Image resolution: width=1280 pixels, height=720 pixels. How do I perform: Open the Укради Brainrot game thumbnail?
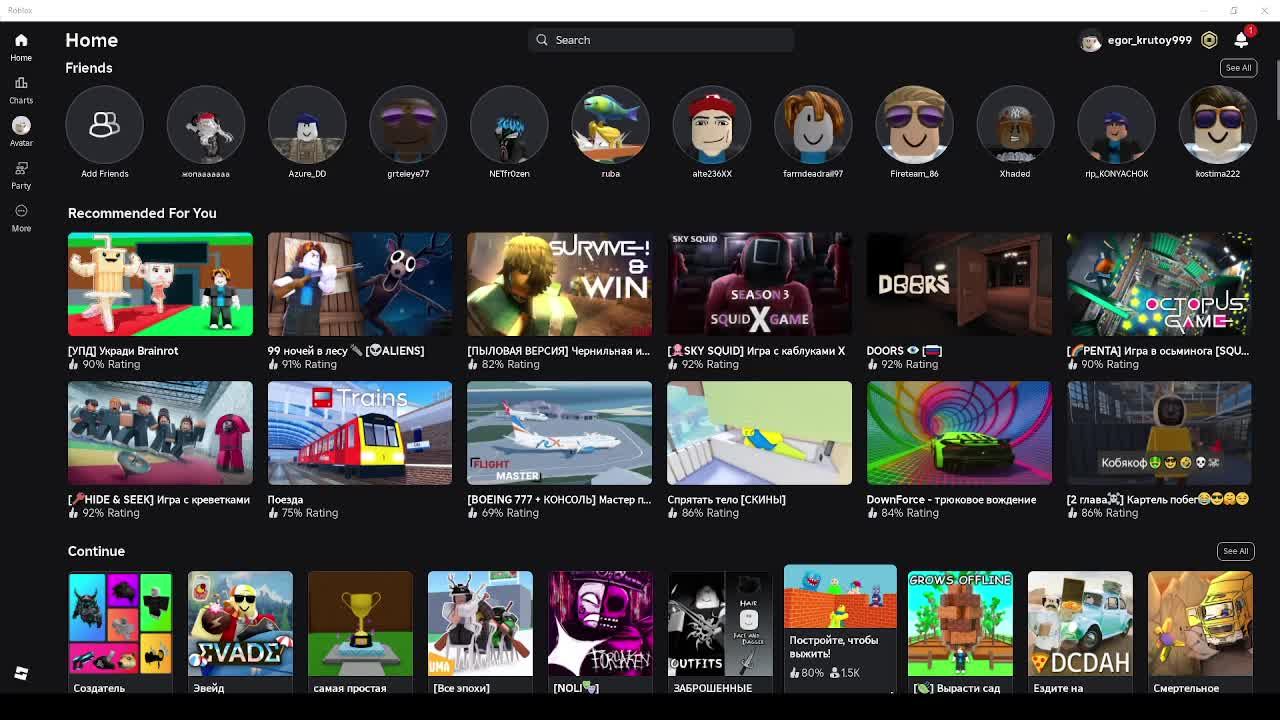click(160, 284)
